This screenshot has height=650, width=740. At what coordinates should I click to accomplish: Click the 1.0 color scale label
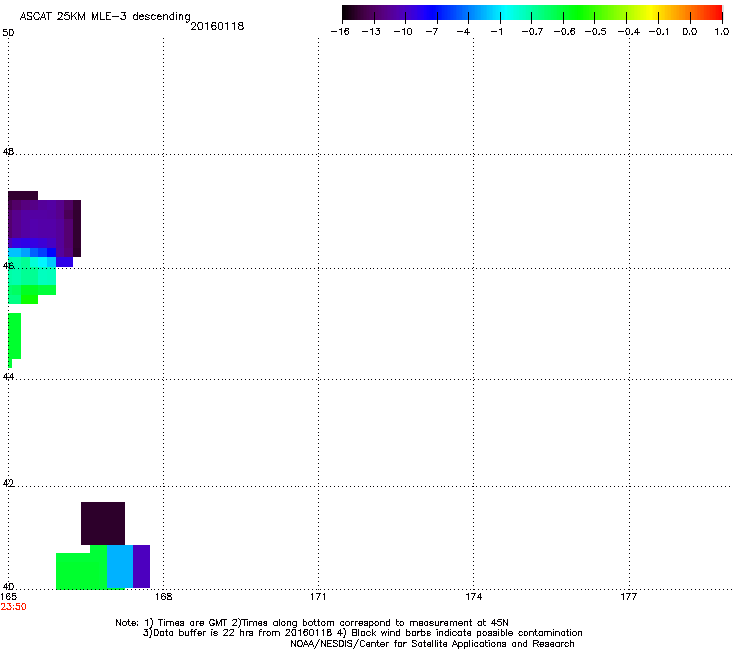click(x=722, y=32)
